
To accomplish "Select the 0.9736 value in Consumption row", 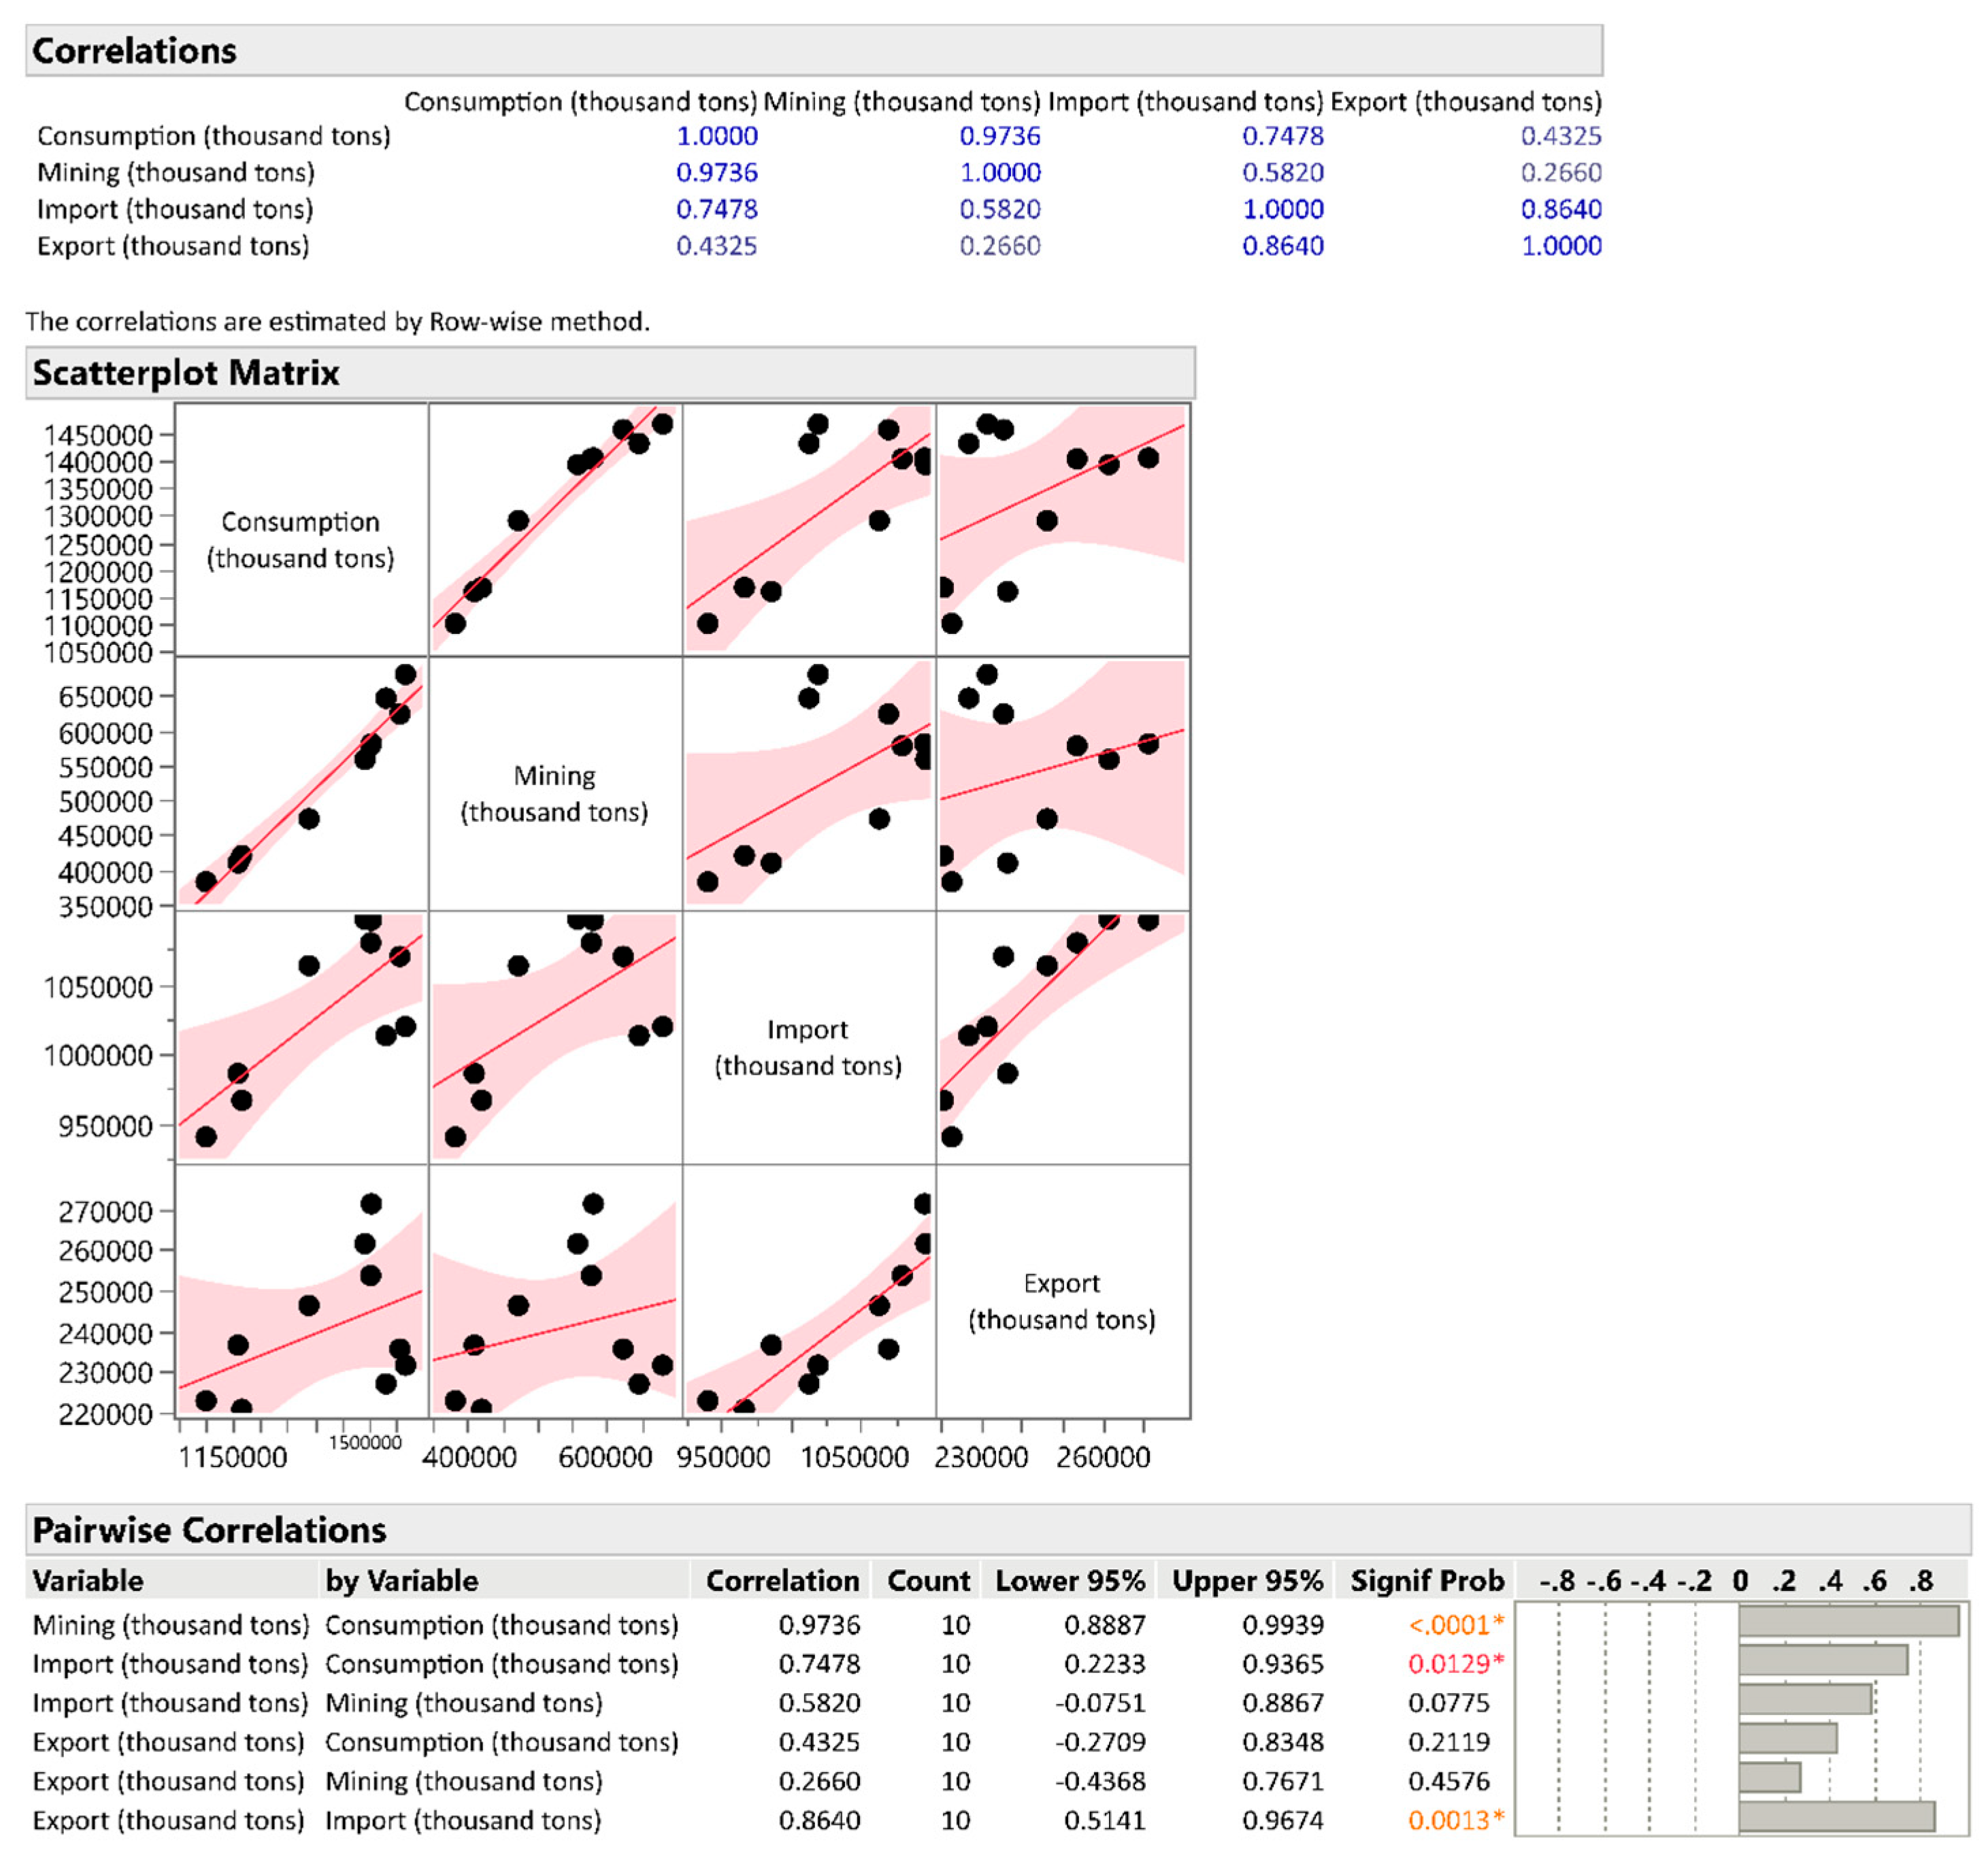I will tap(1000, 136).
